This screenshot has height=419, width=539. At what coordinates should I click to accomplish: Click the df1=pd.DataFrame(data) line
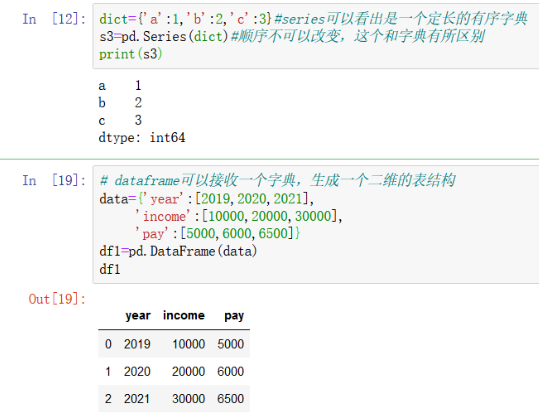tap(178, 251)
